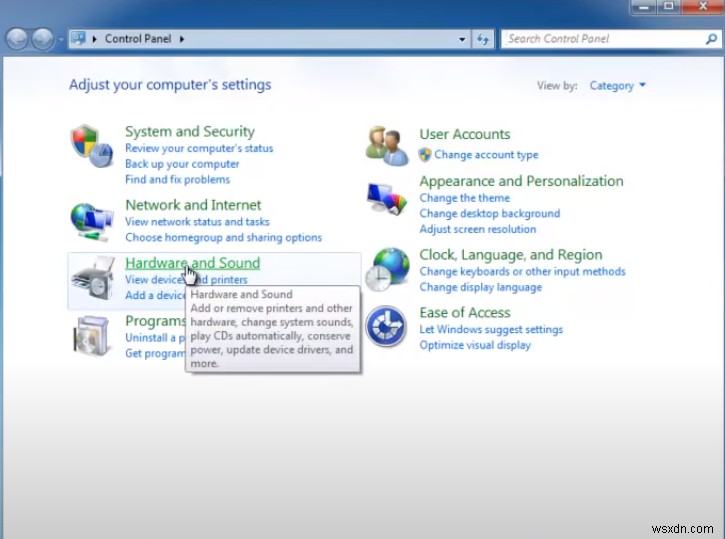Click the Ease of Access icon

click(386, 327)
